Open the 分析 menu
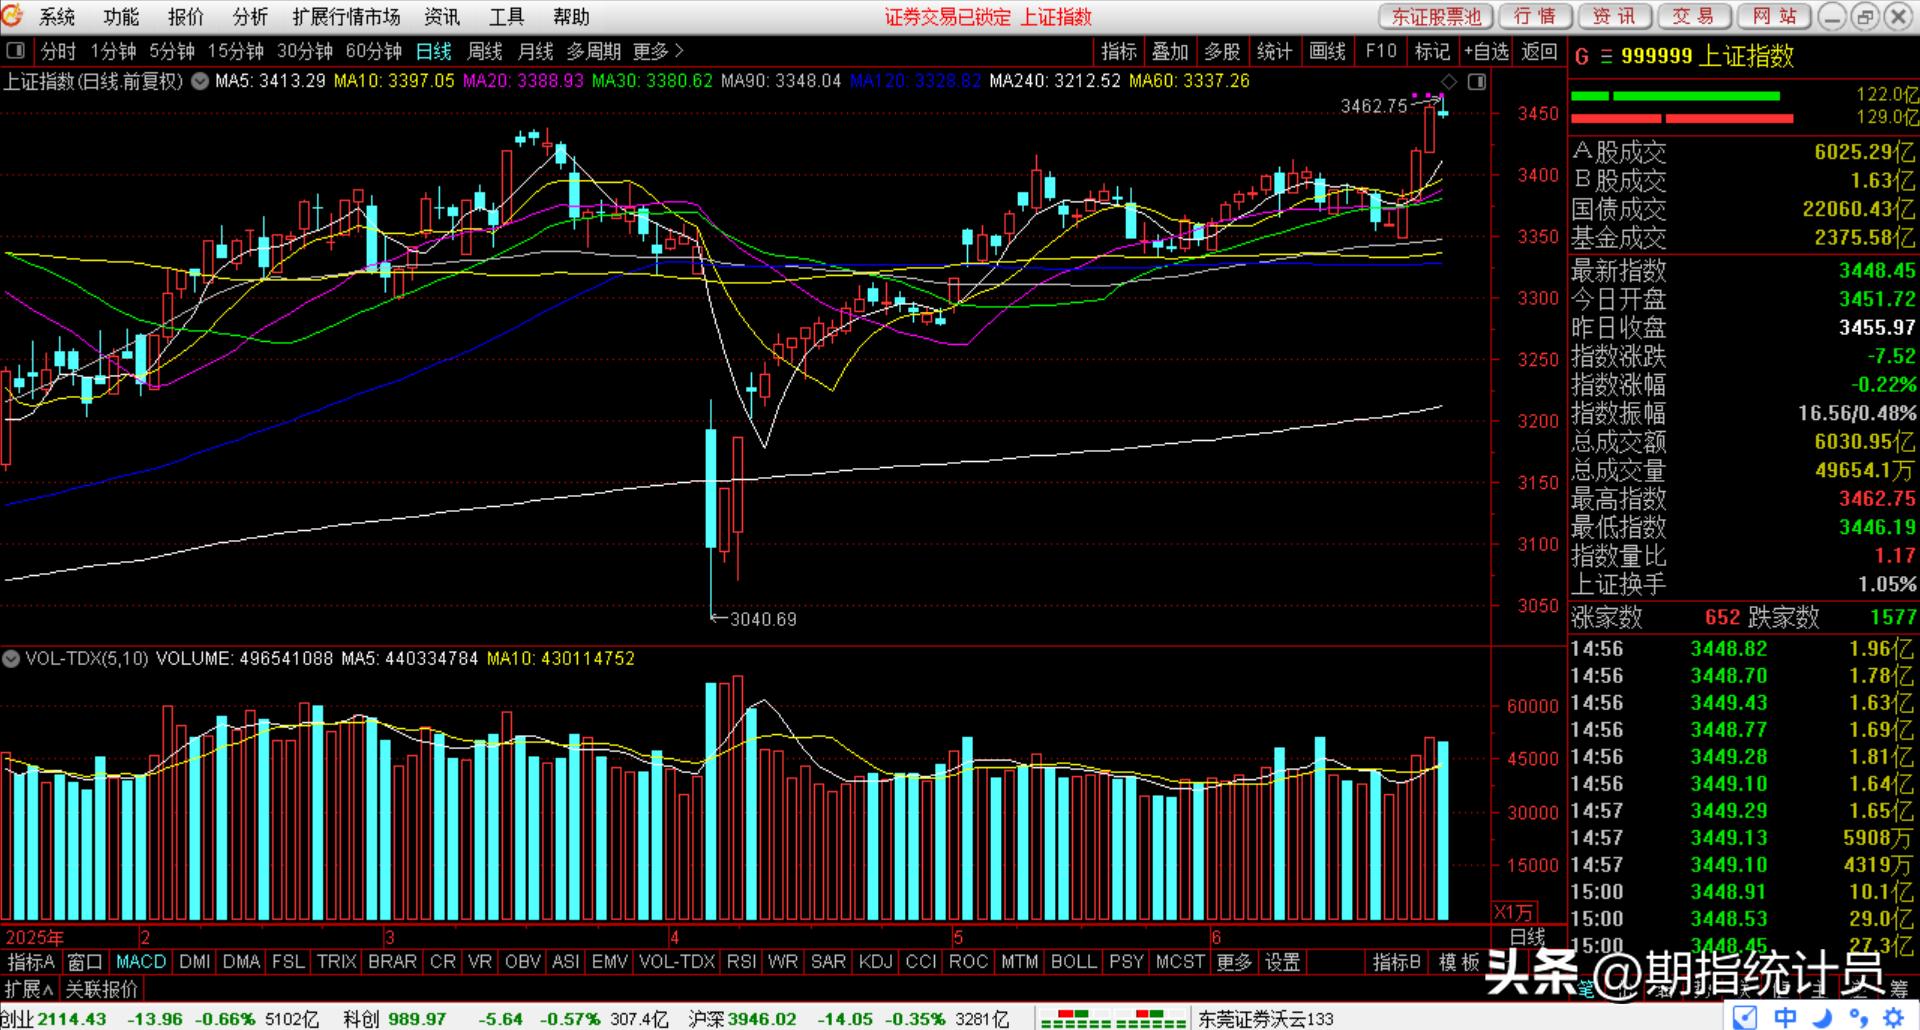Viewport: 1920px width, 1030px height. 250,17
